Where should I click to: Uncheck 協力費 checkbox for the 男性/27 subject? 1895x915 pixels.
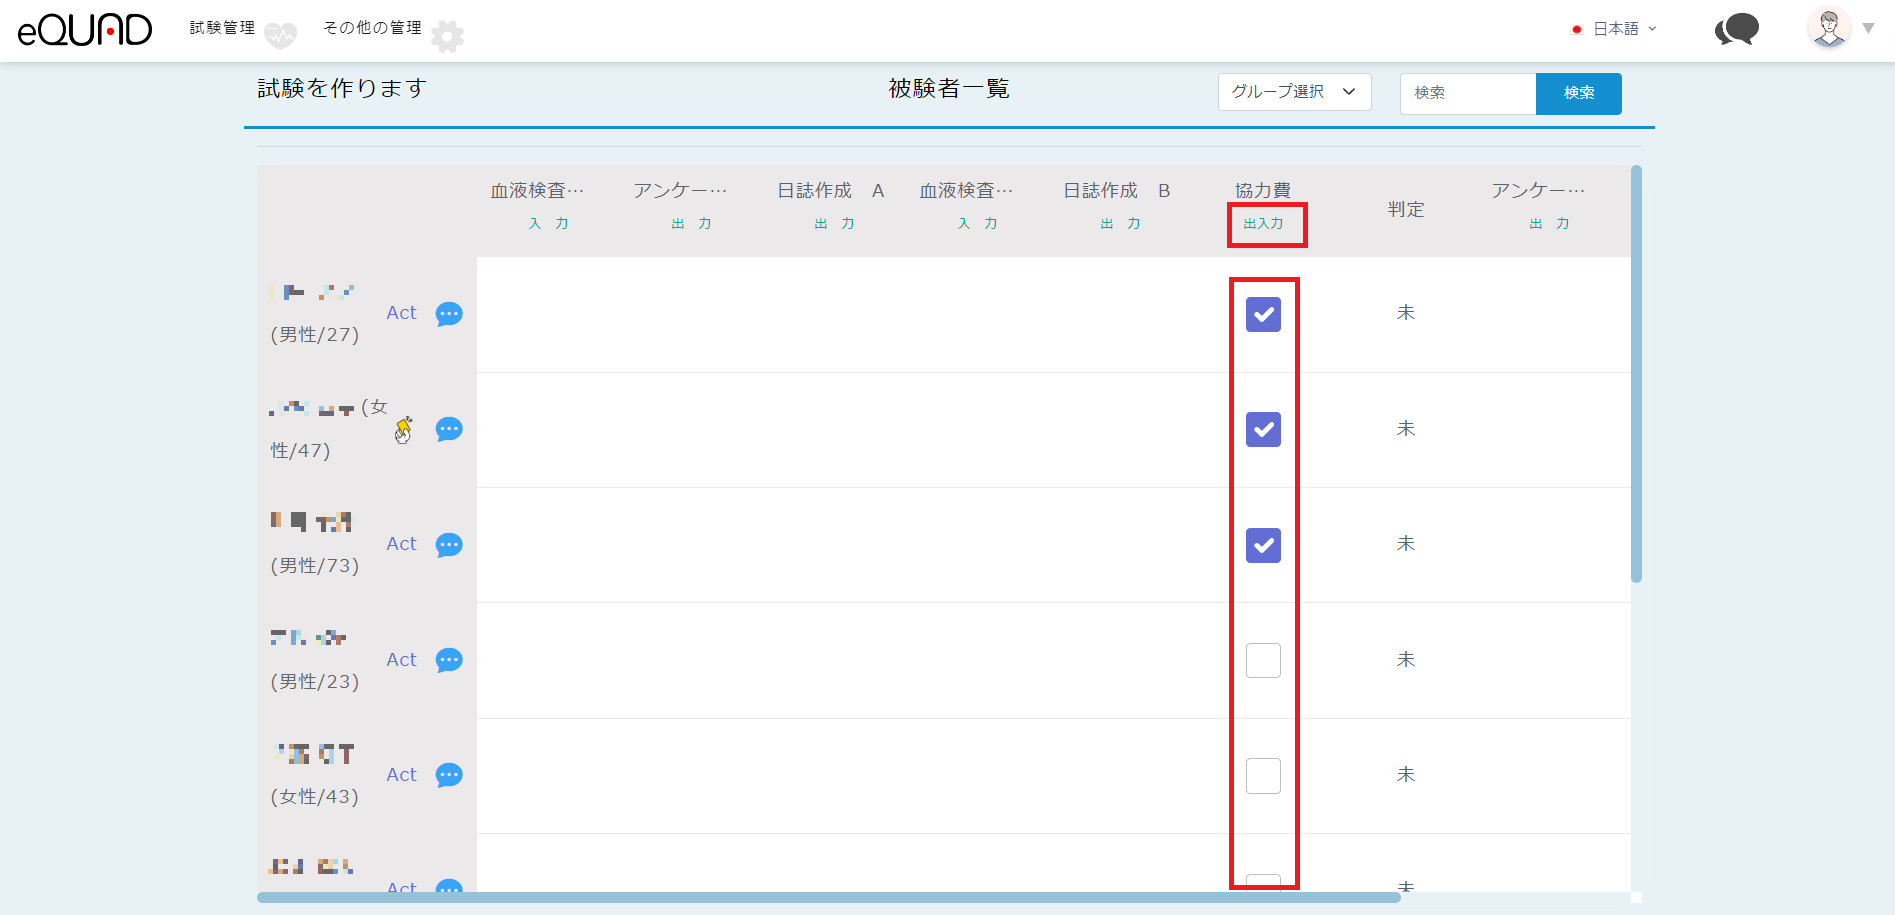1263,314
